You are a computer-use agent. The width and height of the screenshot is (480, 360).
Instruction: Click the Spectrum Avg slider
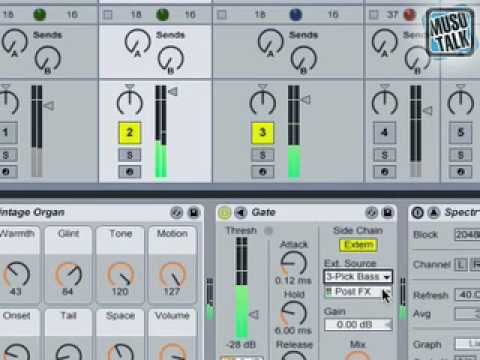point(468,314)
